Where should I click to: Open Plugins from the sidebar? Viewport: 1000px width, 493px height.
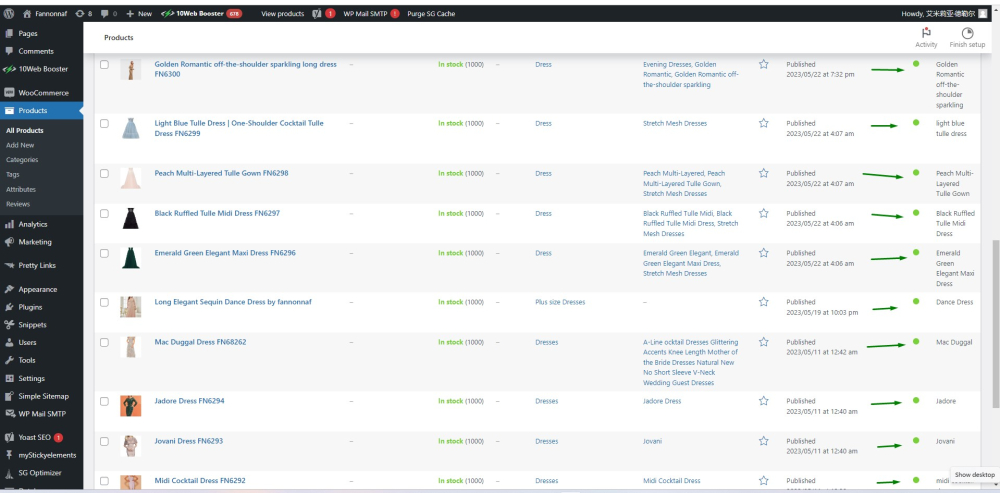(x=30, y=307)
